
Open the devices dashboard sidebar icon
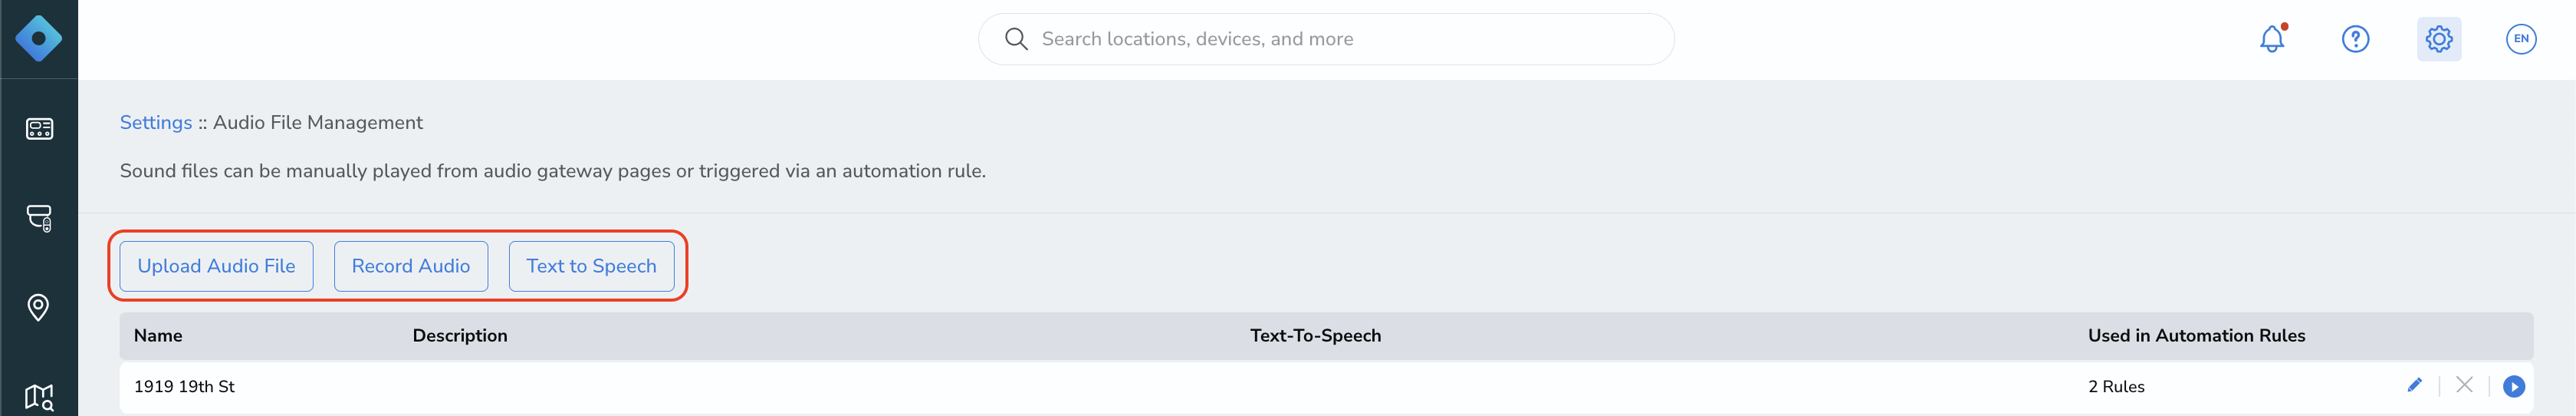pyautogui.click(x=39, y=129)
